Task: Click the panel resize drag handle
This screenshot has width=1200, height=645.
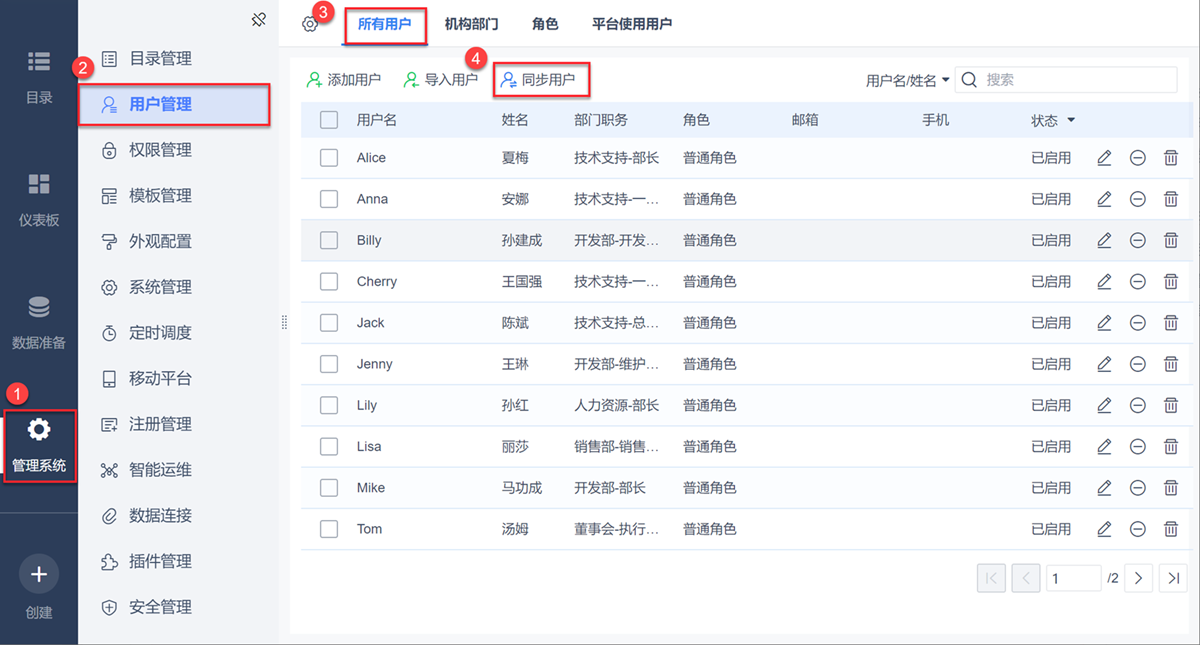Action: coord(284,322)
